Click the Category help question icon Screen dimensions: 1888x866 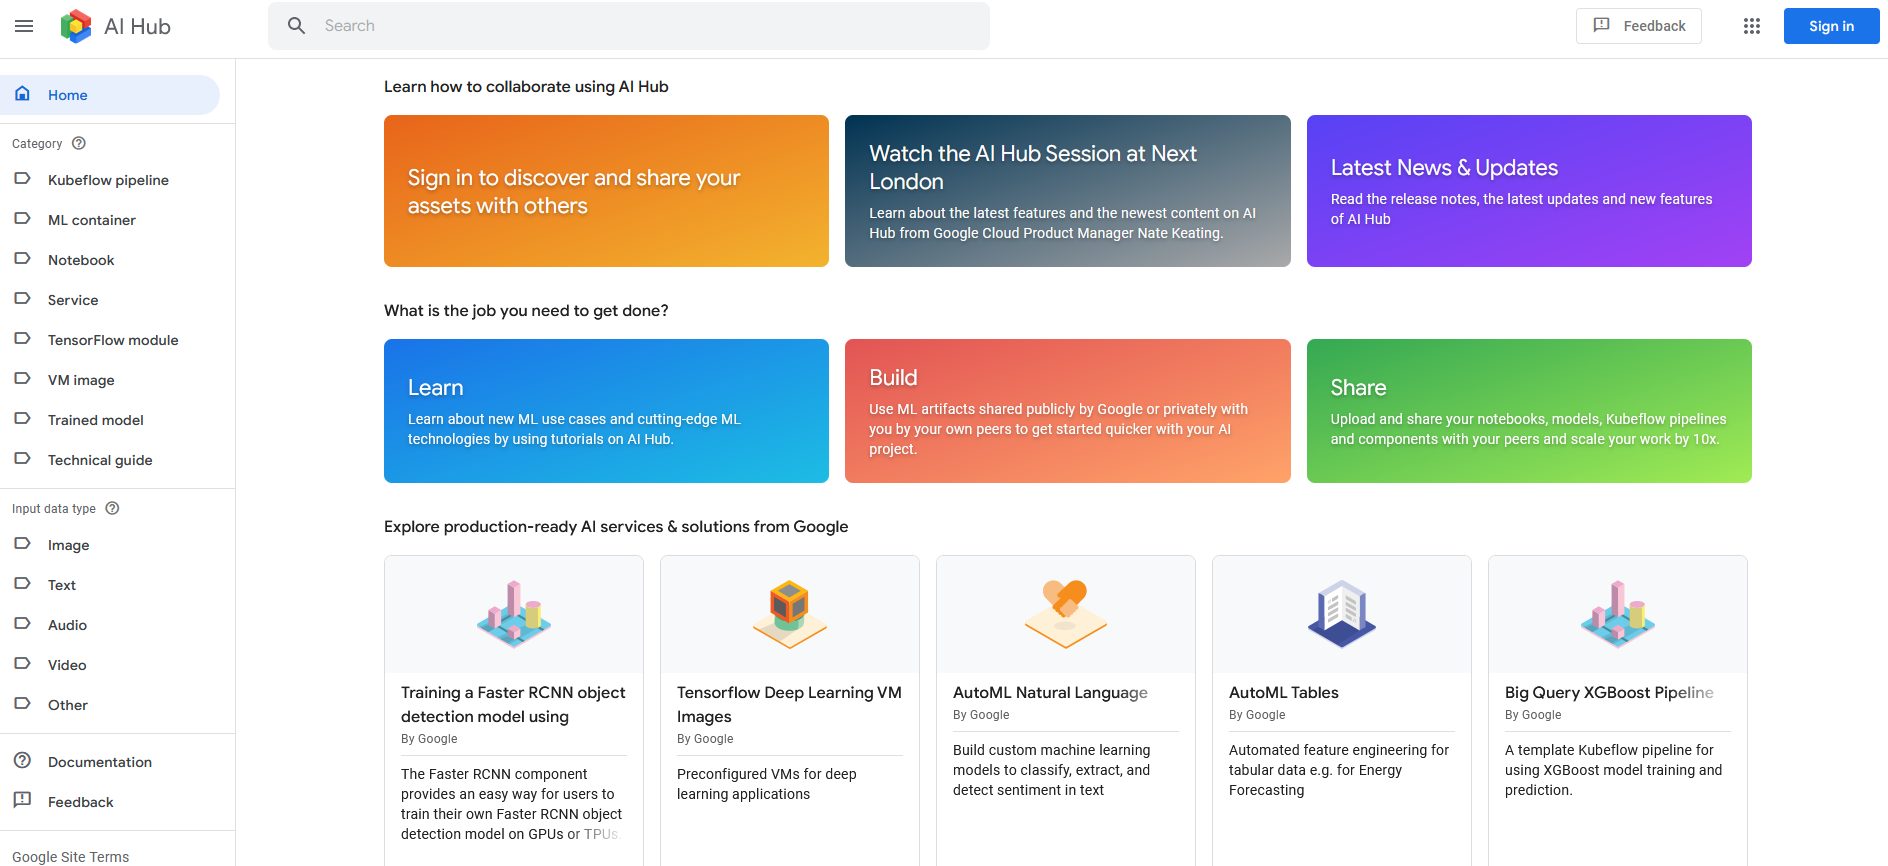coord(79,143)
